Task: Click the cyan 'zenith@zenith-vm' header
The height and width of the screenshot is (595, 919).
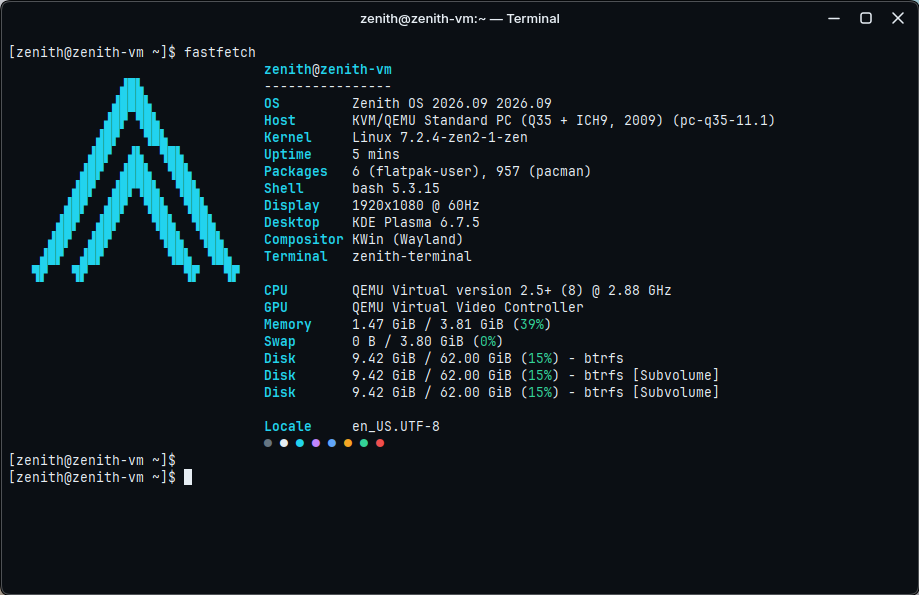Action: tap(328, 69)
